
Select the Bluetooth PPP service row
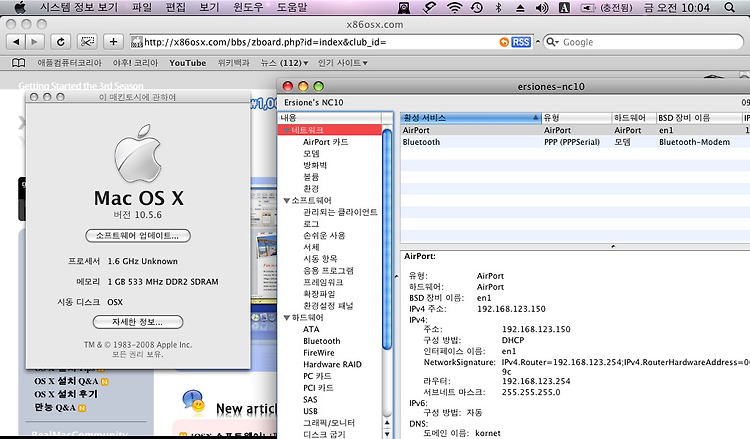[x=575, y=142]
